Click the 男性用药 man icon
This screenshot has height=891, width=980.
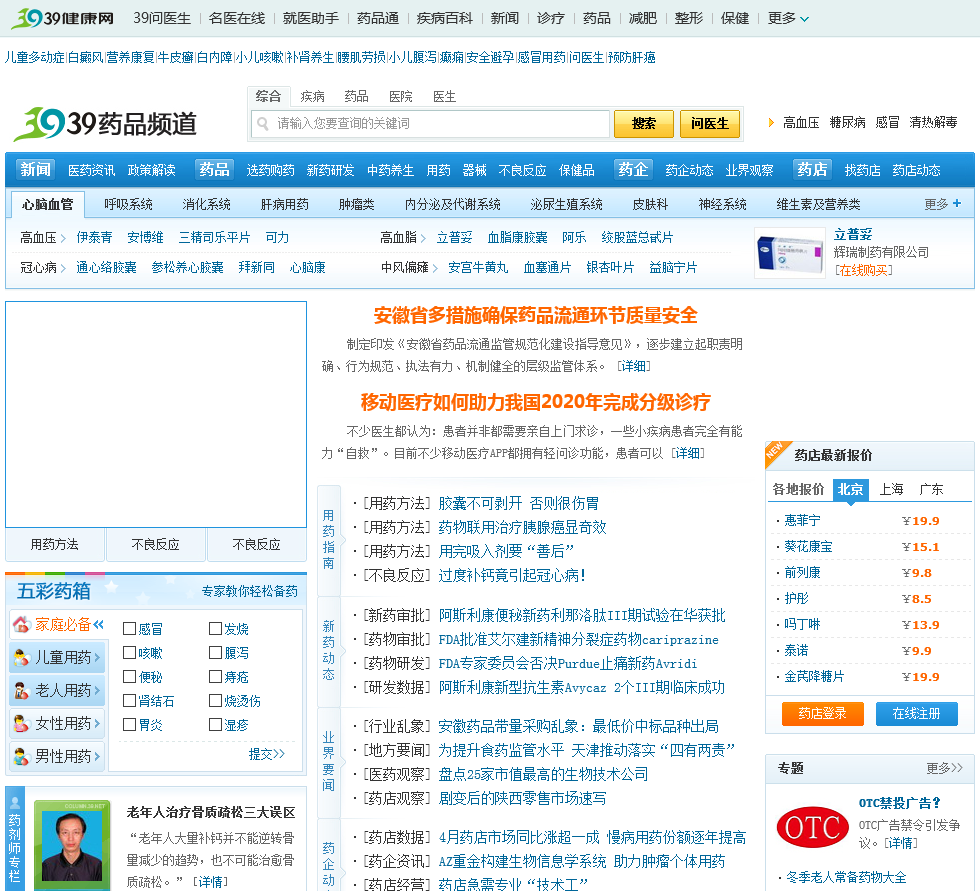point(21,757)
